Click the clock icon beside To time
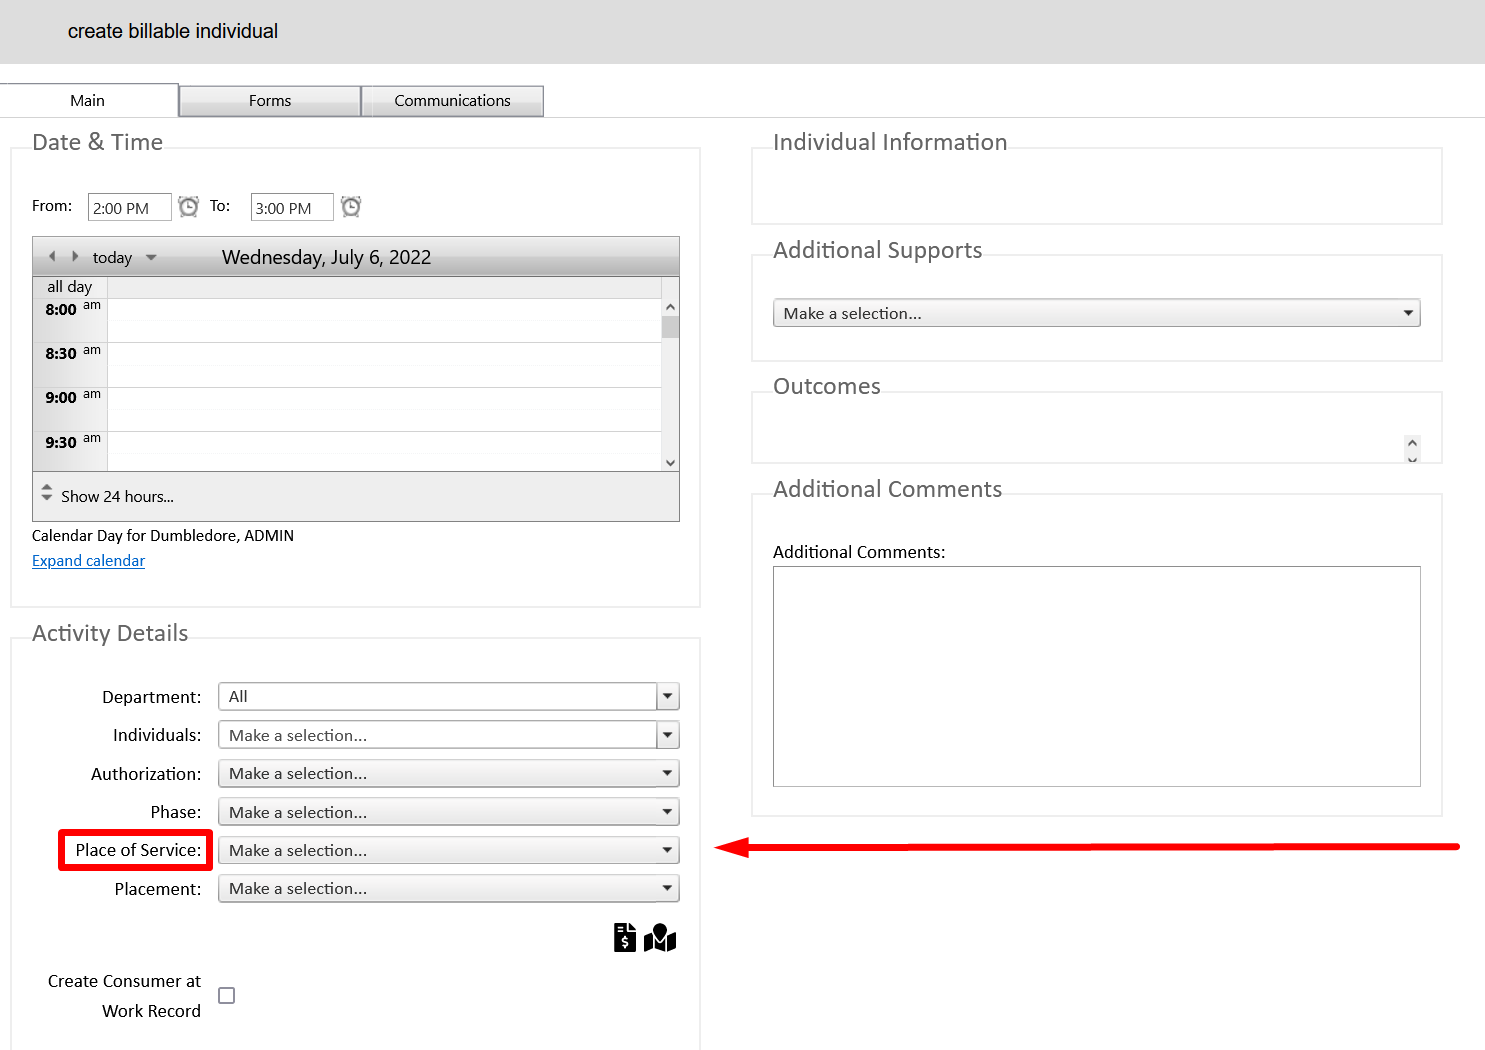This screenshot has width=1485, height=1050. (351, 207)
